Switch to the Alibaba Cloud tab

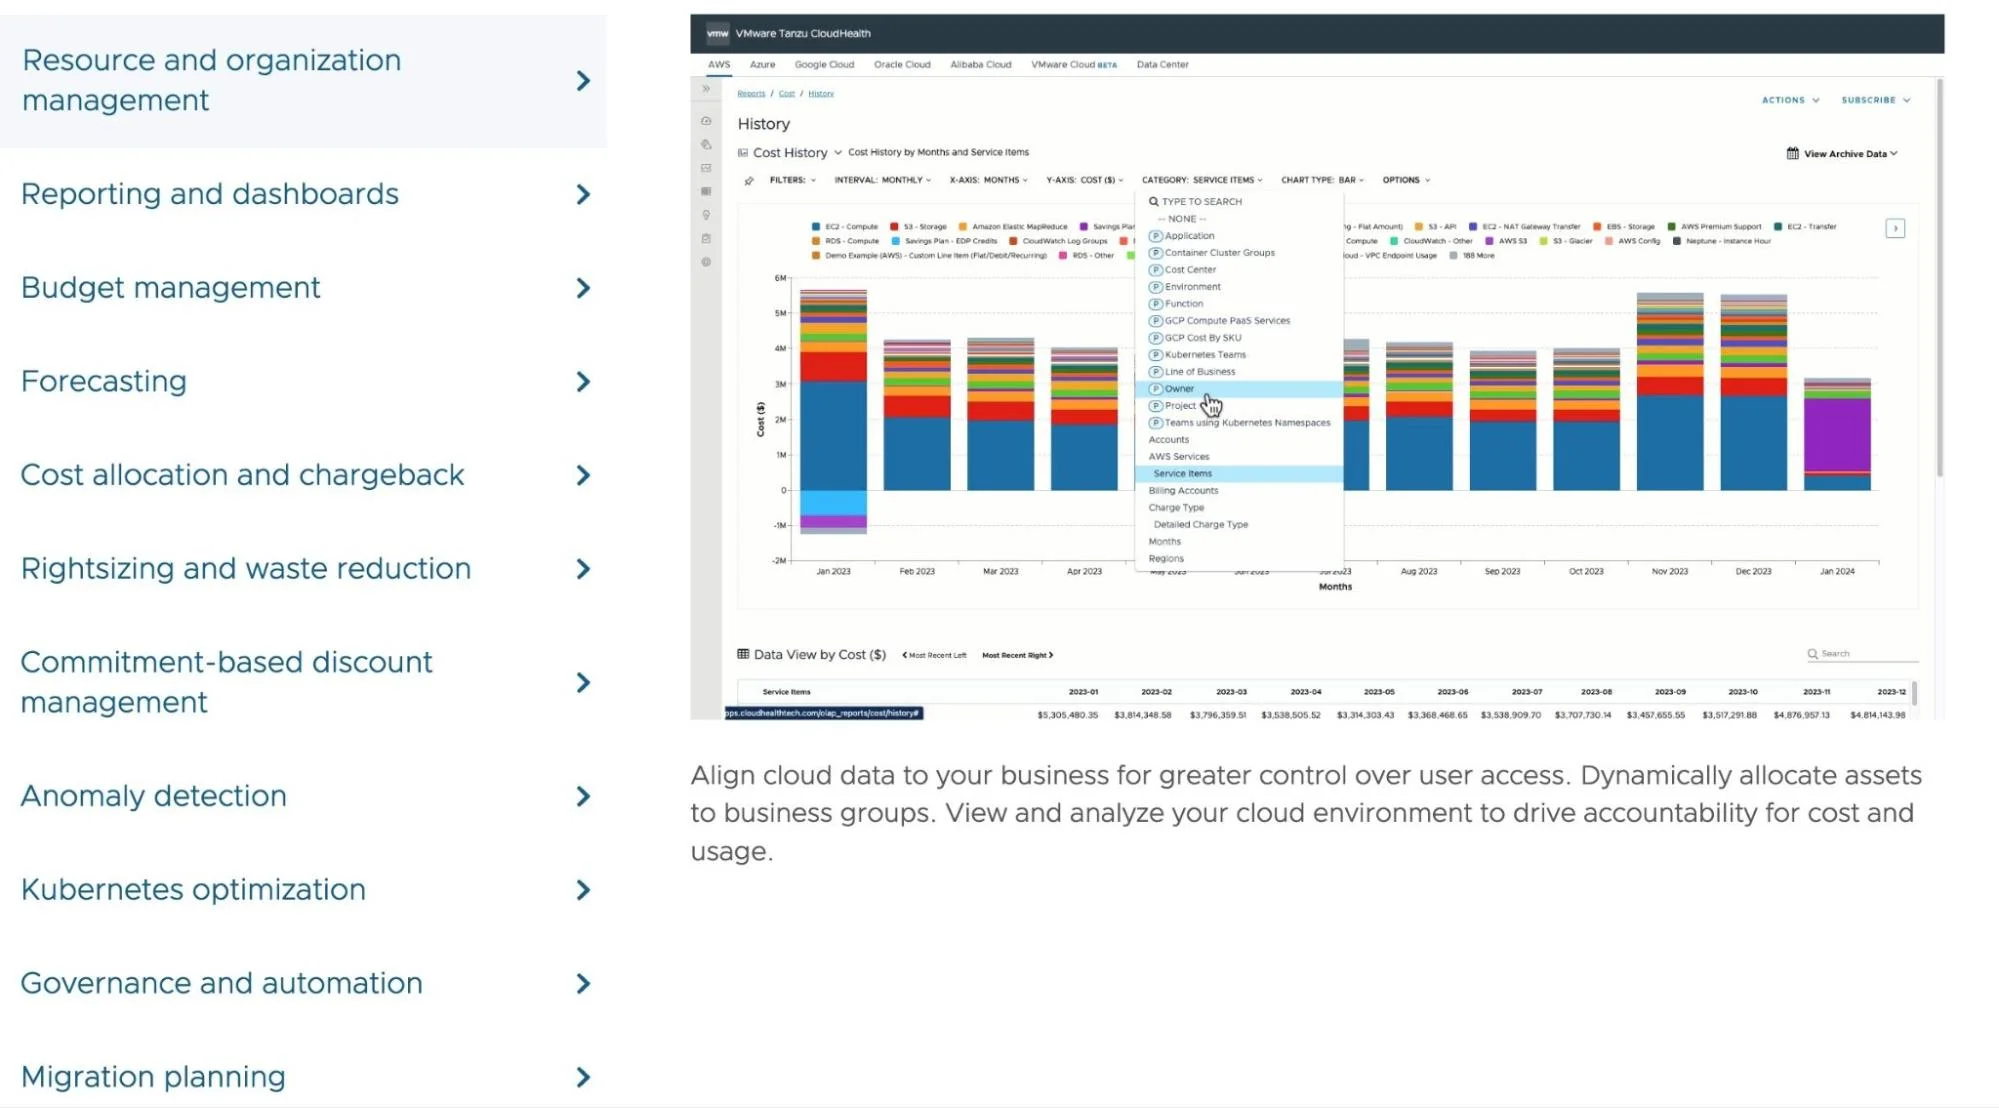tap(980, 64)
